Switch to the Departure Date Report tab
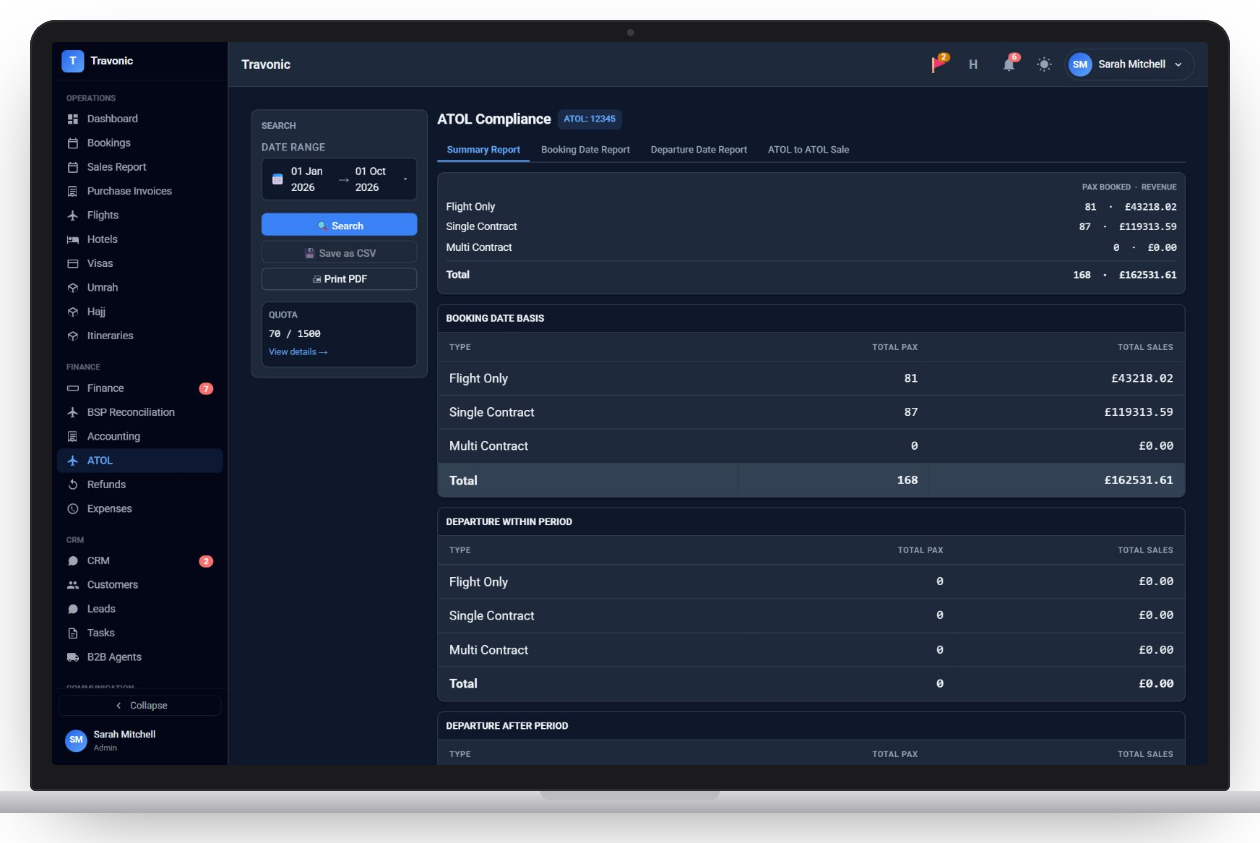This screenshot has height=843, width=1260. click(699, 150)
